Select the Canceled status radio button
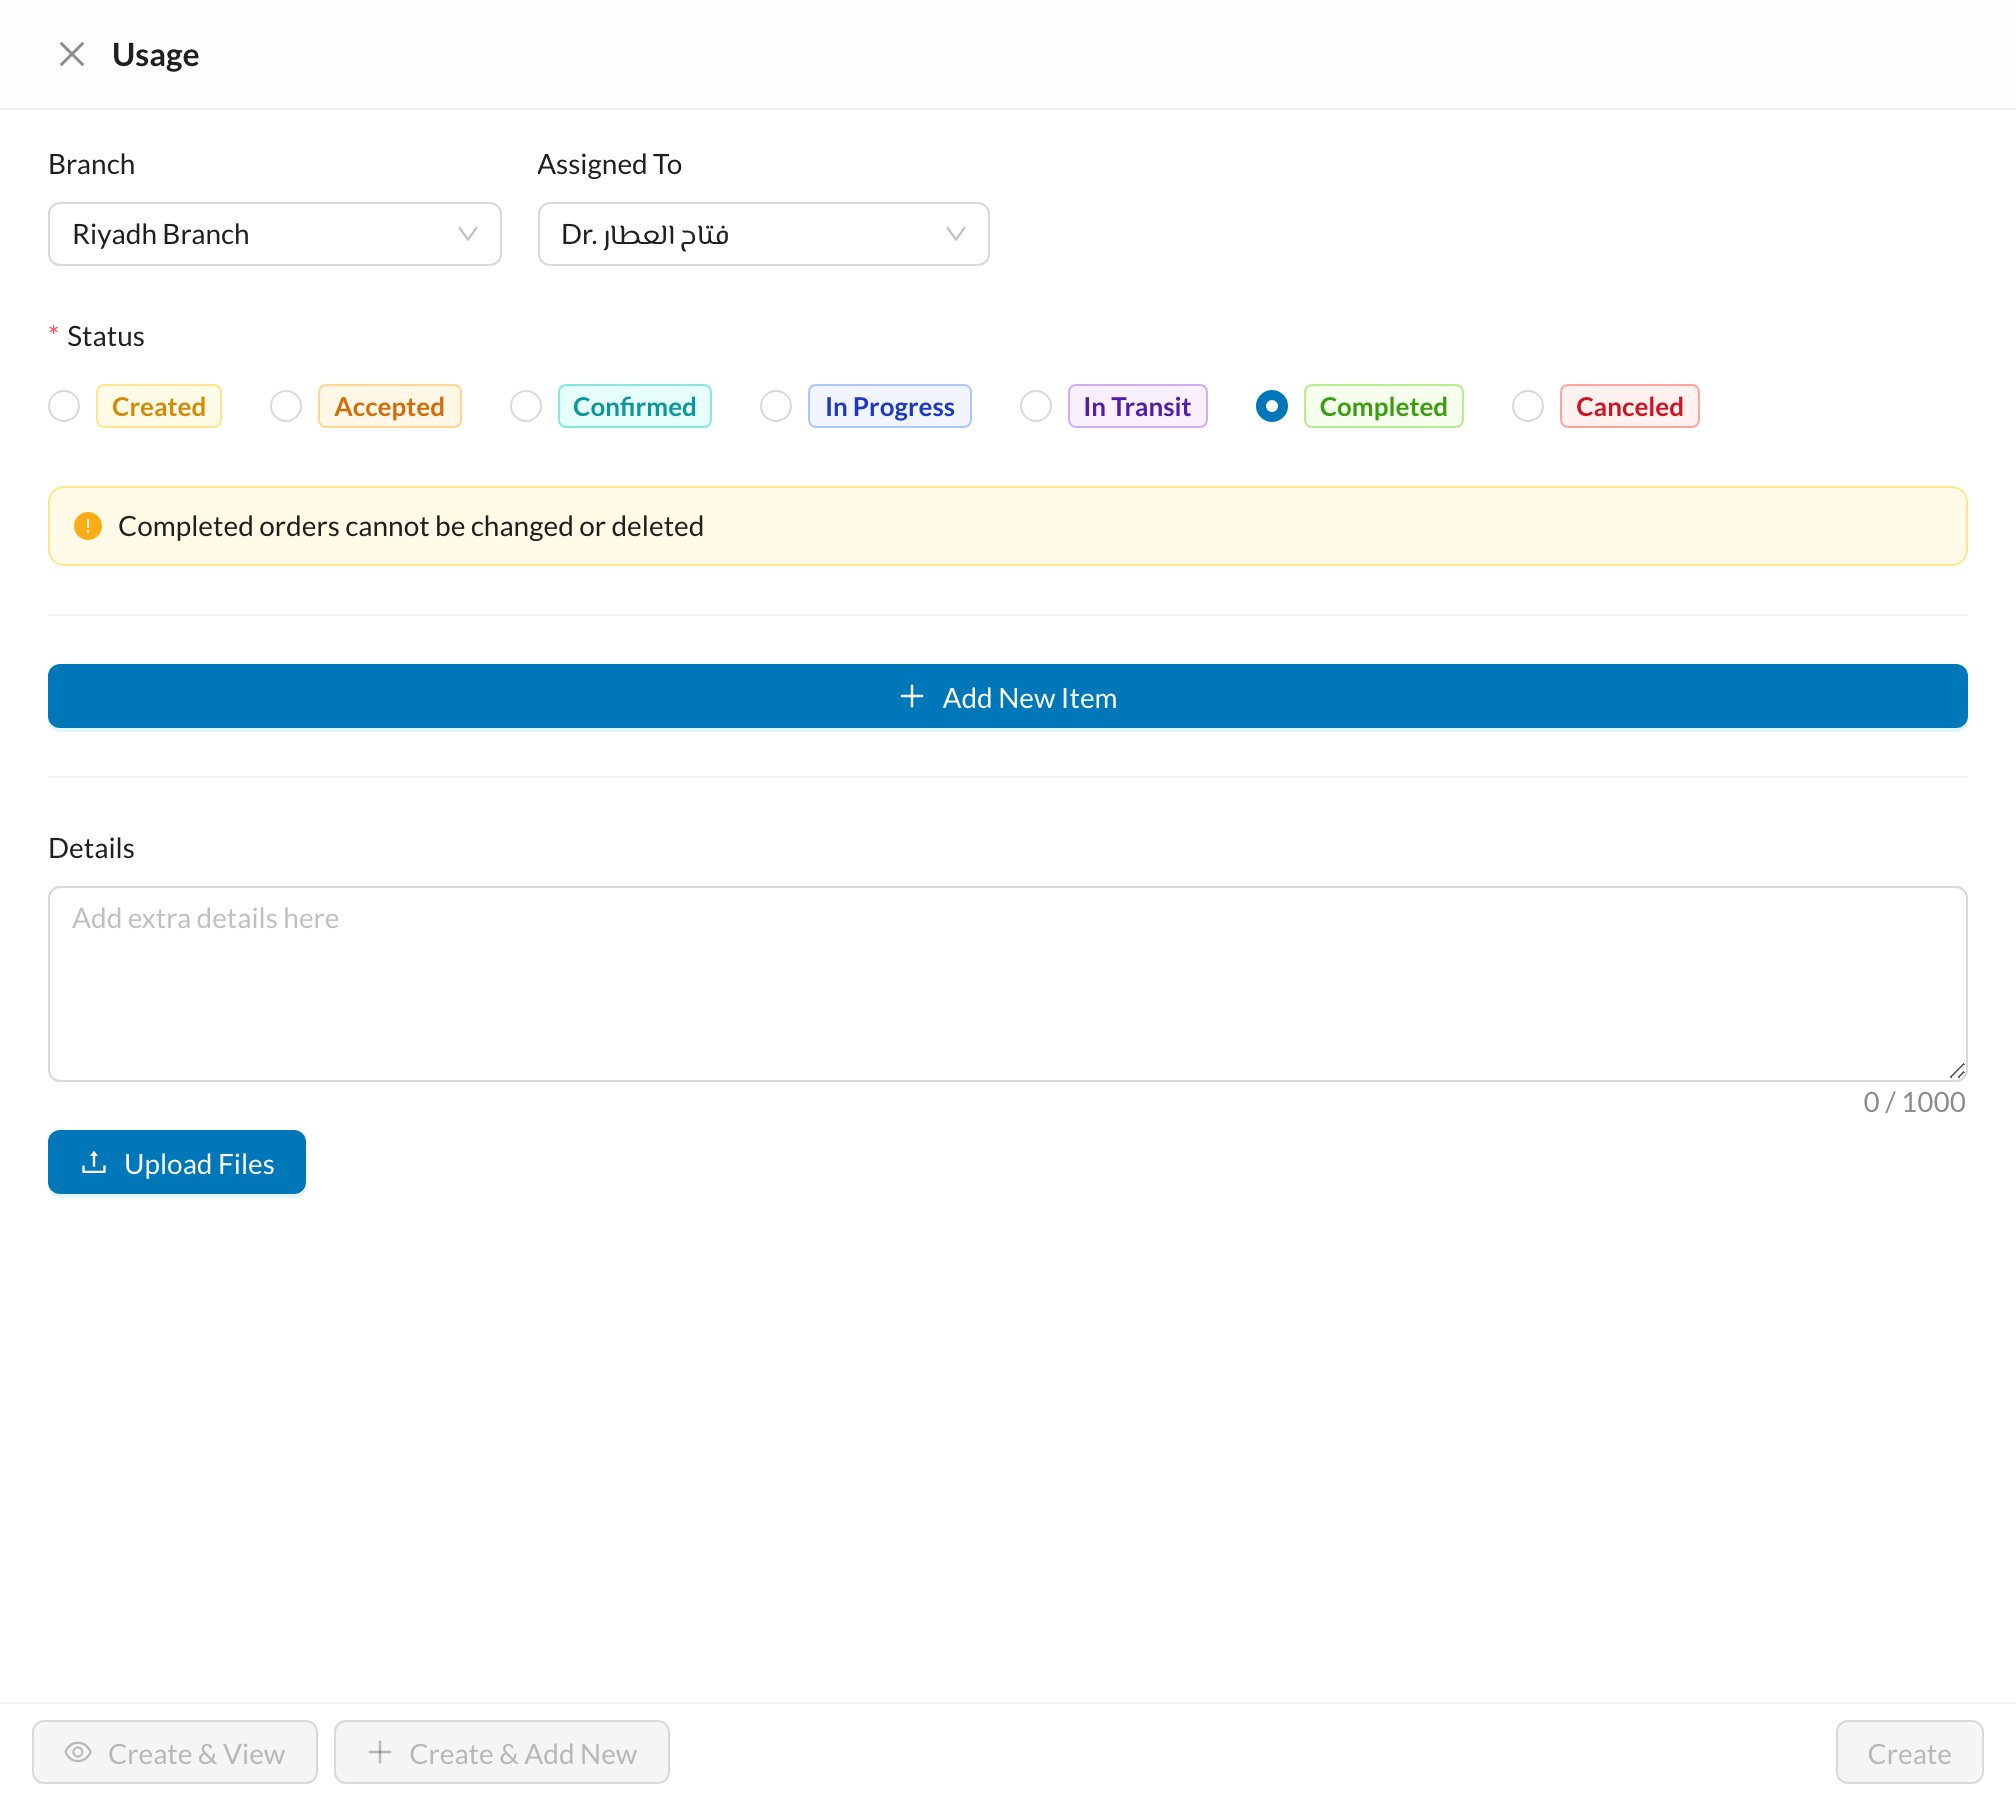This screenshot has width=2016, height=1800. pyautogui.click(x=1528, y=406)
